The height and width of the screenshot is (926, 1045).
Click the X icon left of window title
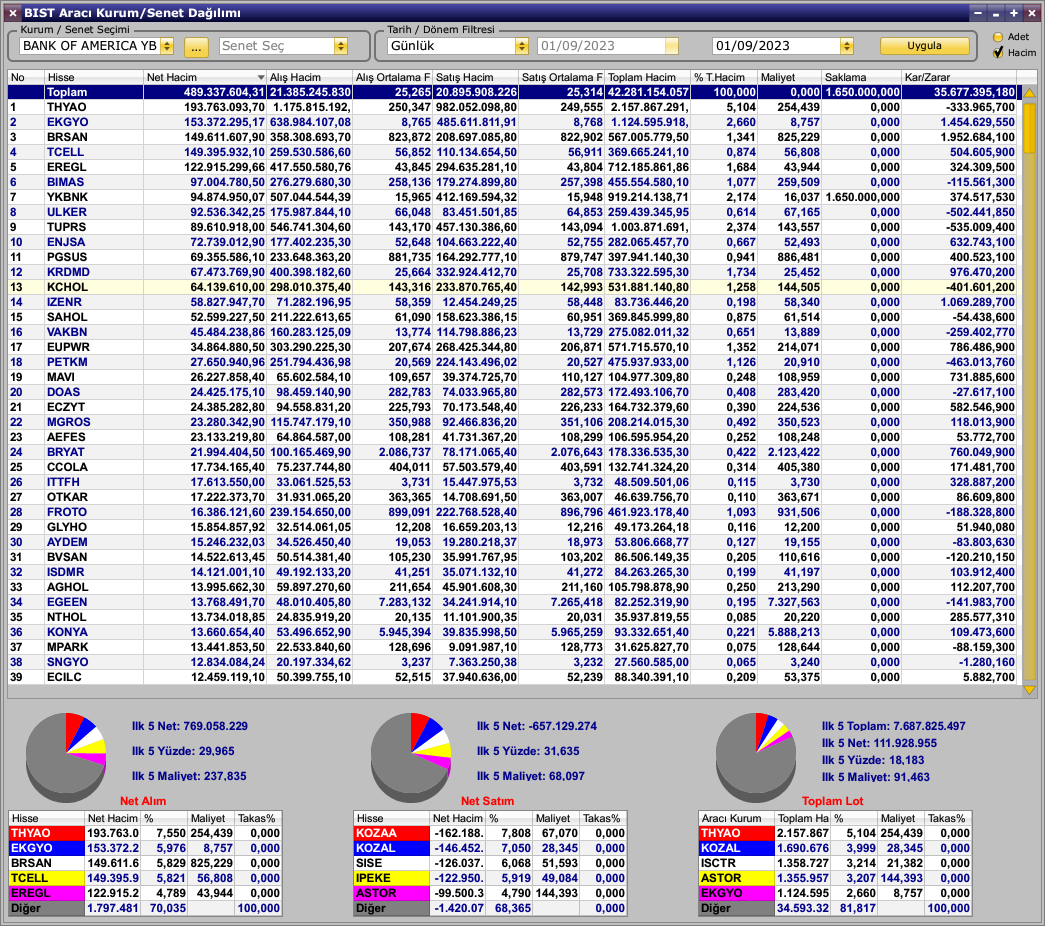coord(13,13)
